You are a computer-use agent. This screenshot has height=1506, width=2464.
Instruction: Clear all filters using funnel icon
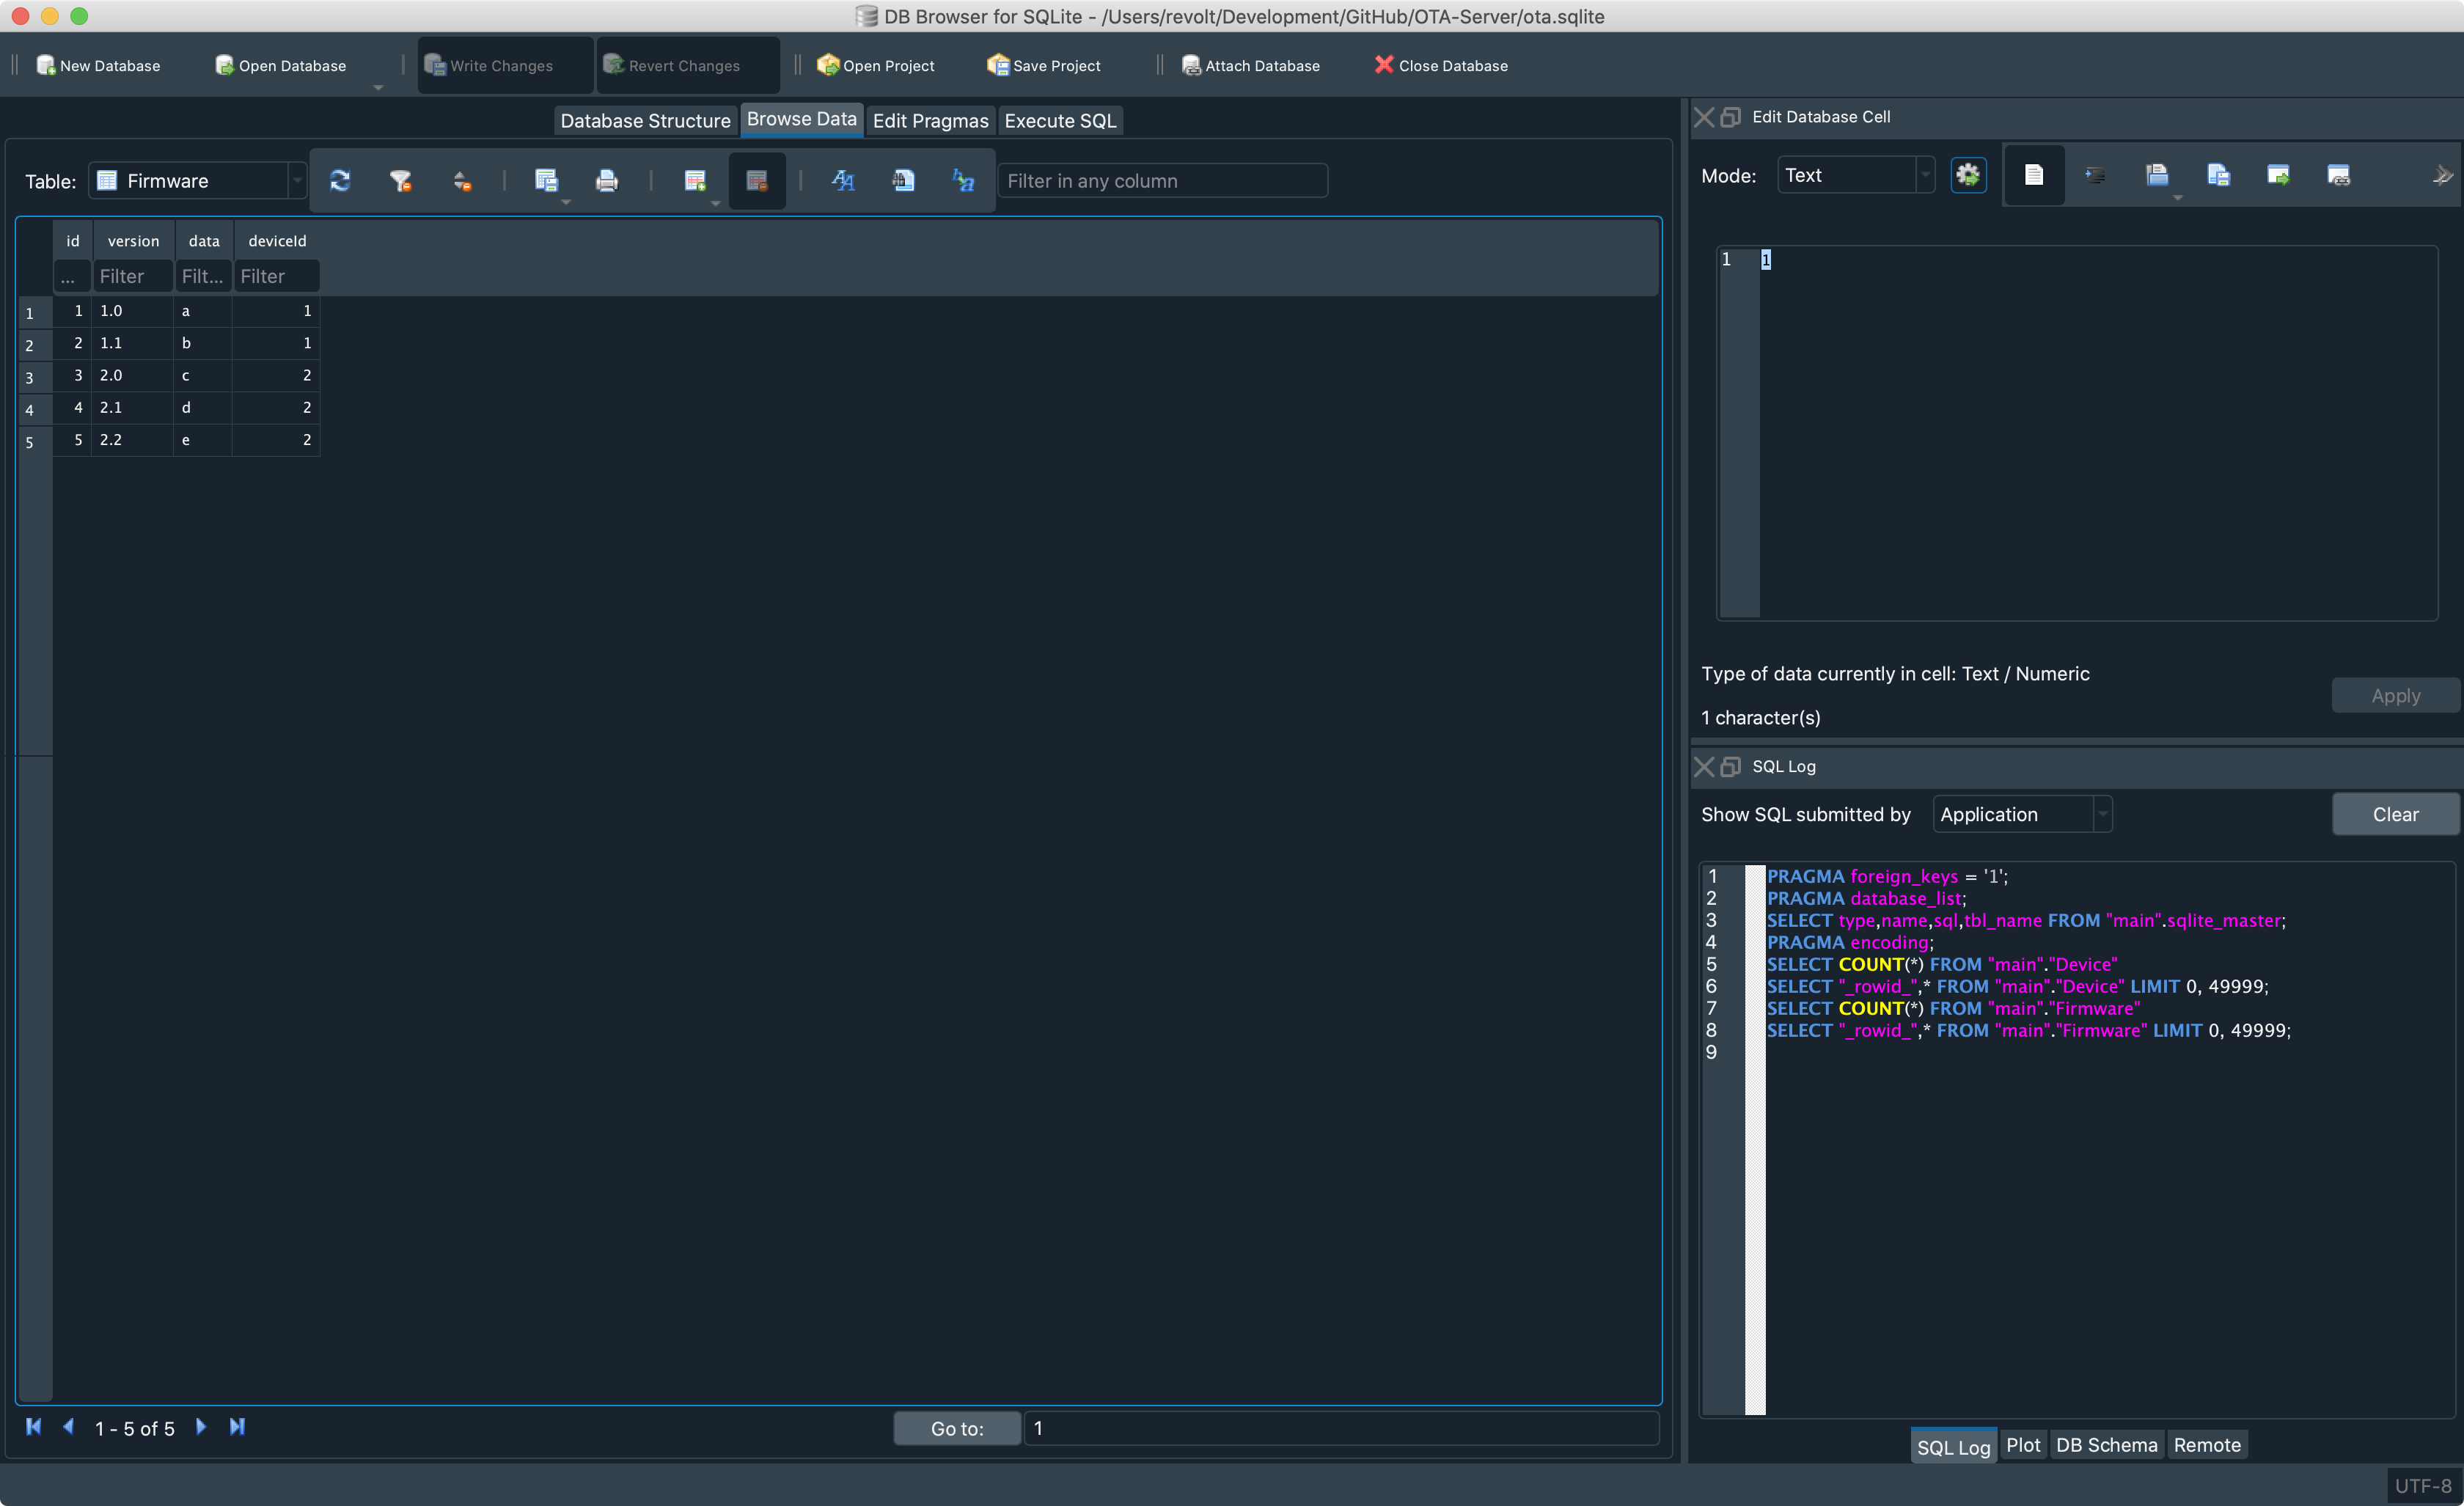point(400,181)
